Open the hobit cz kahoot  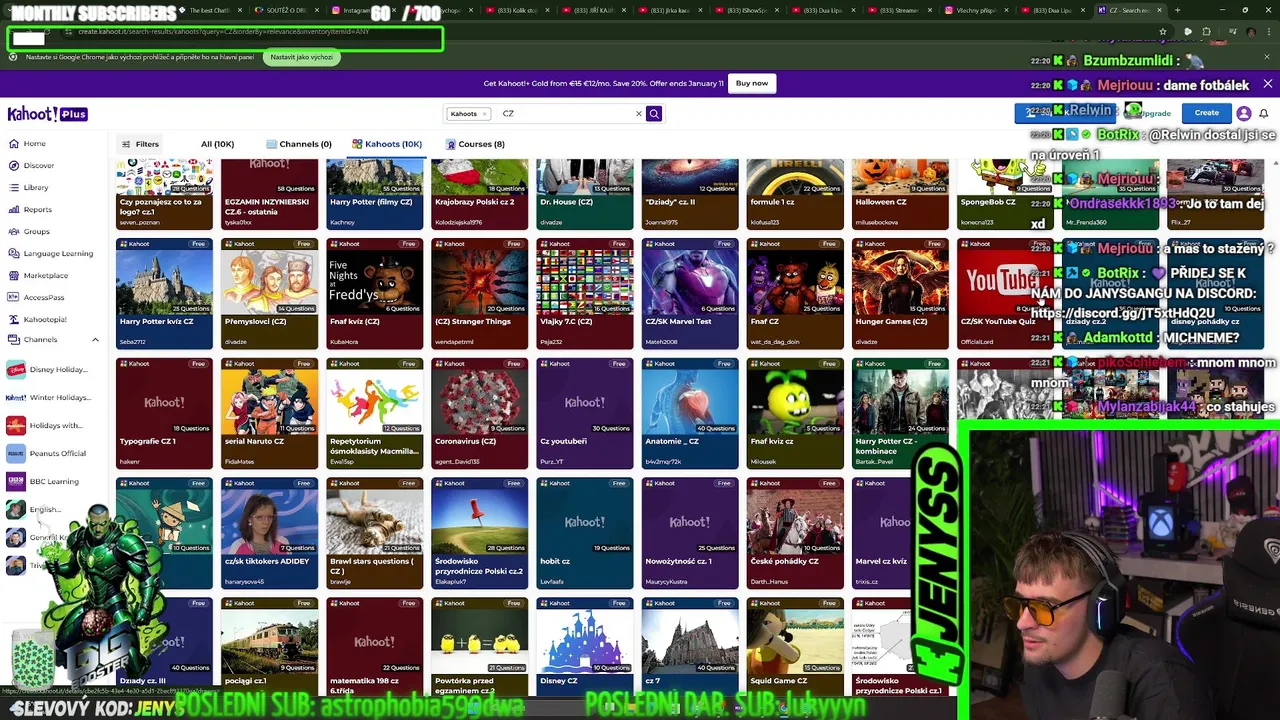pyautogui.click(x=585, y=534)
